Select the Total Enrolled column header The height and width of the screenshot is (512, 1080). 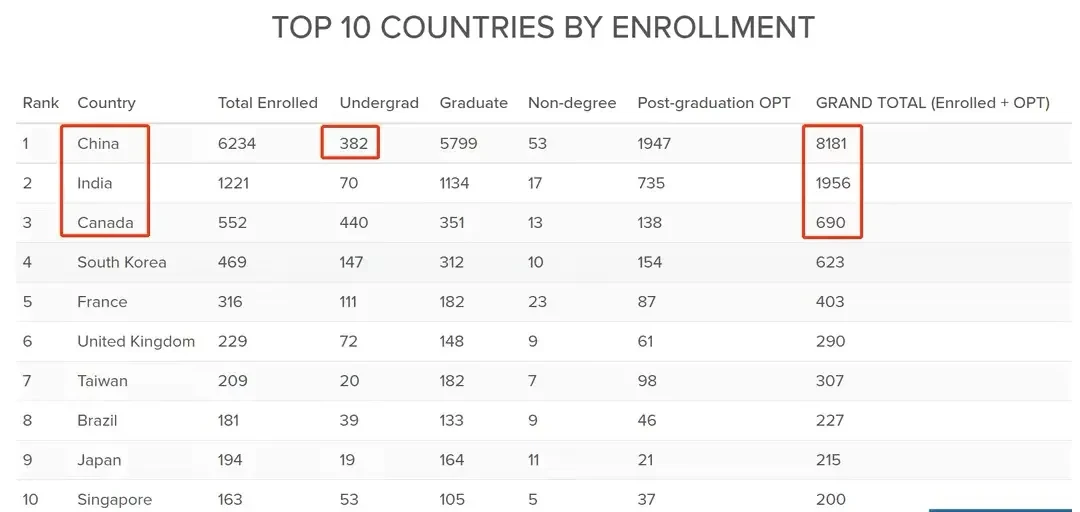pos(268,103)
